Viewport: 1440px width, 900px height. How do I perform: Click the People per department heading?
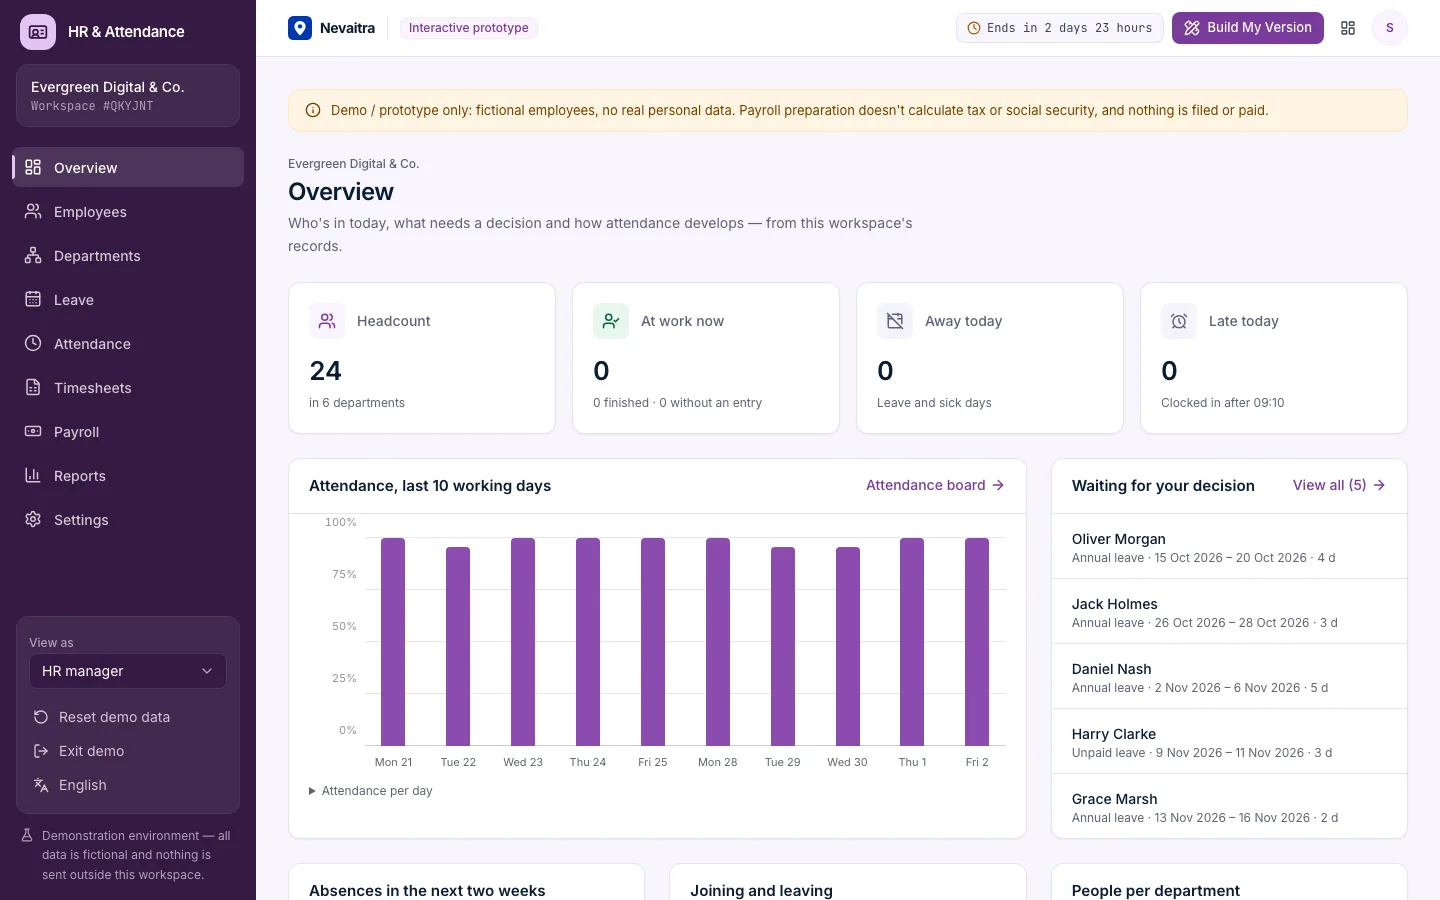tap(1156, 890)
